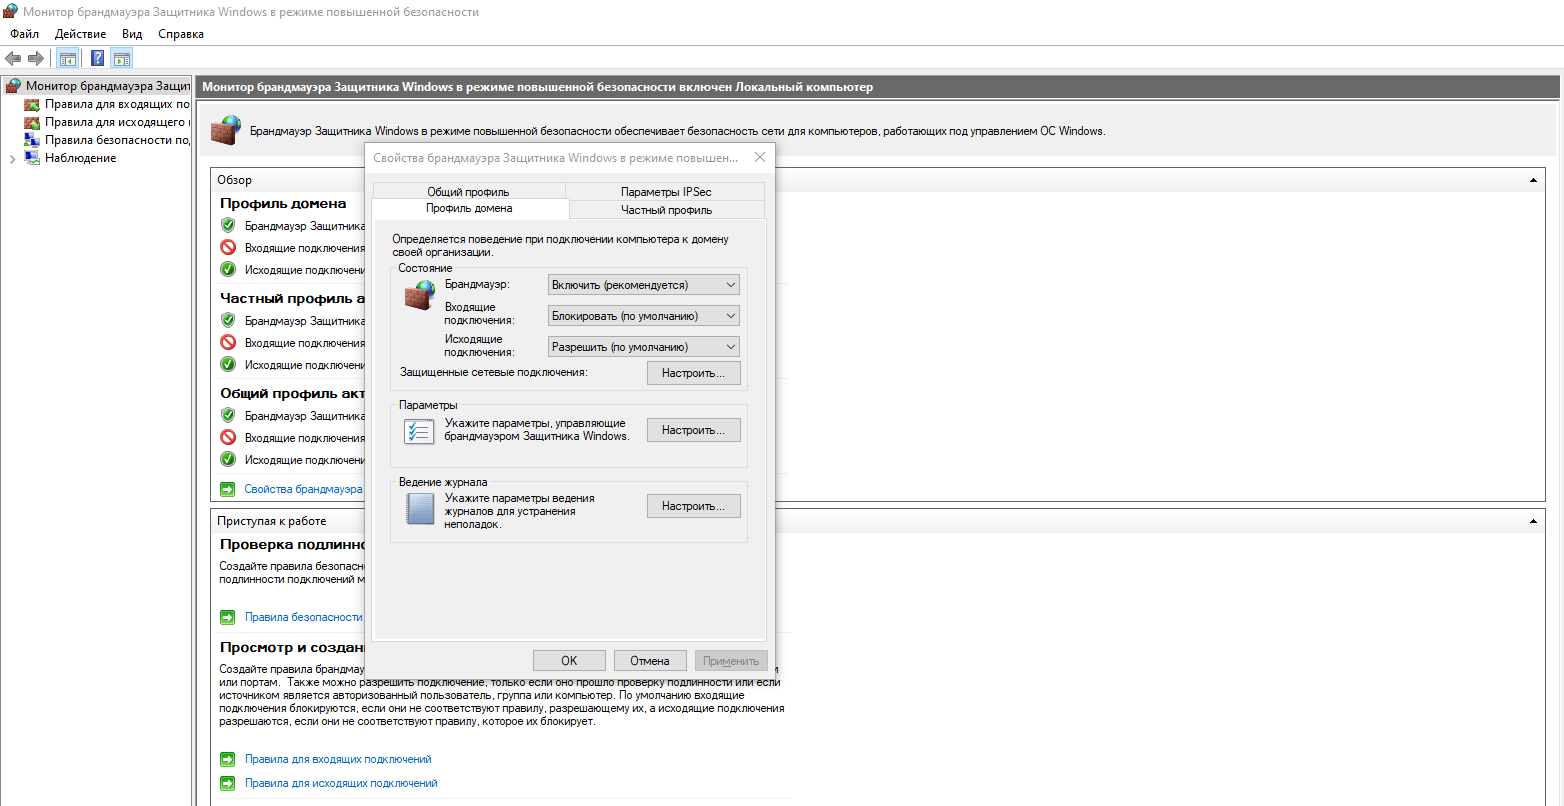Viewport: 1564px width, 806px height.
Task: Click the Защищенные сетевые подключения label
Action: click(494, 372)
